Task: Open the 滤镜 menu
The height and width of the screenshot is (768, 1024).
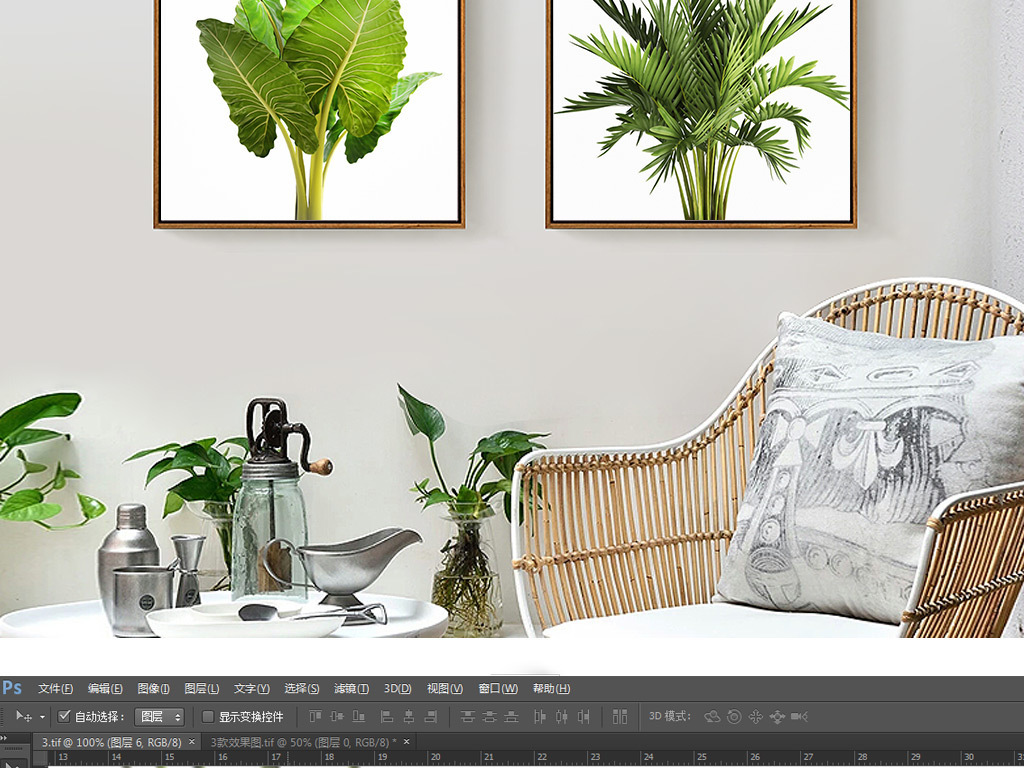Action: tap(351, 689)
